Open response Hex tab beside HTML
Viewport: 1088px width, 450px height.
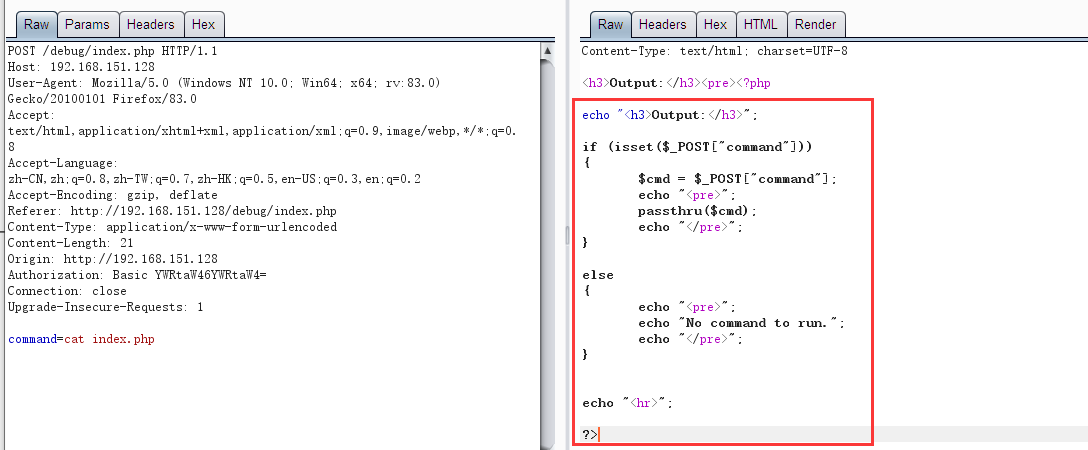point(715,24)
